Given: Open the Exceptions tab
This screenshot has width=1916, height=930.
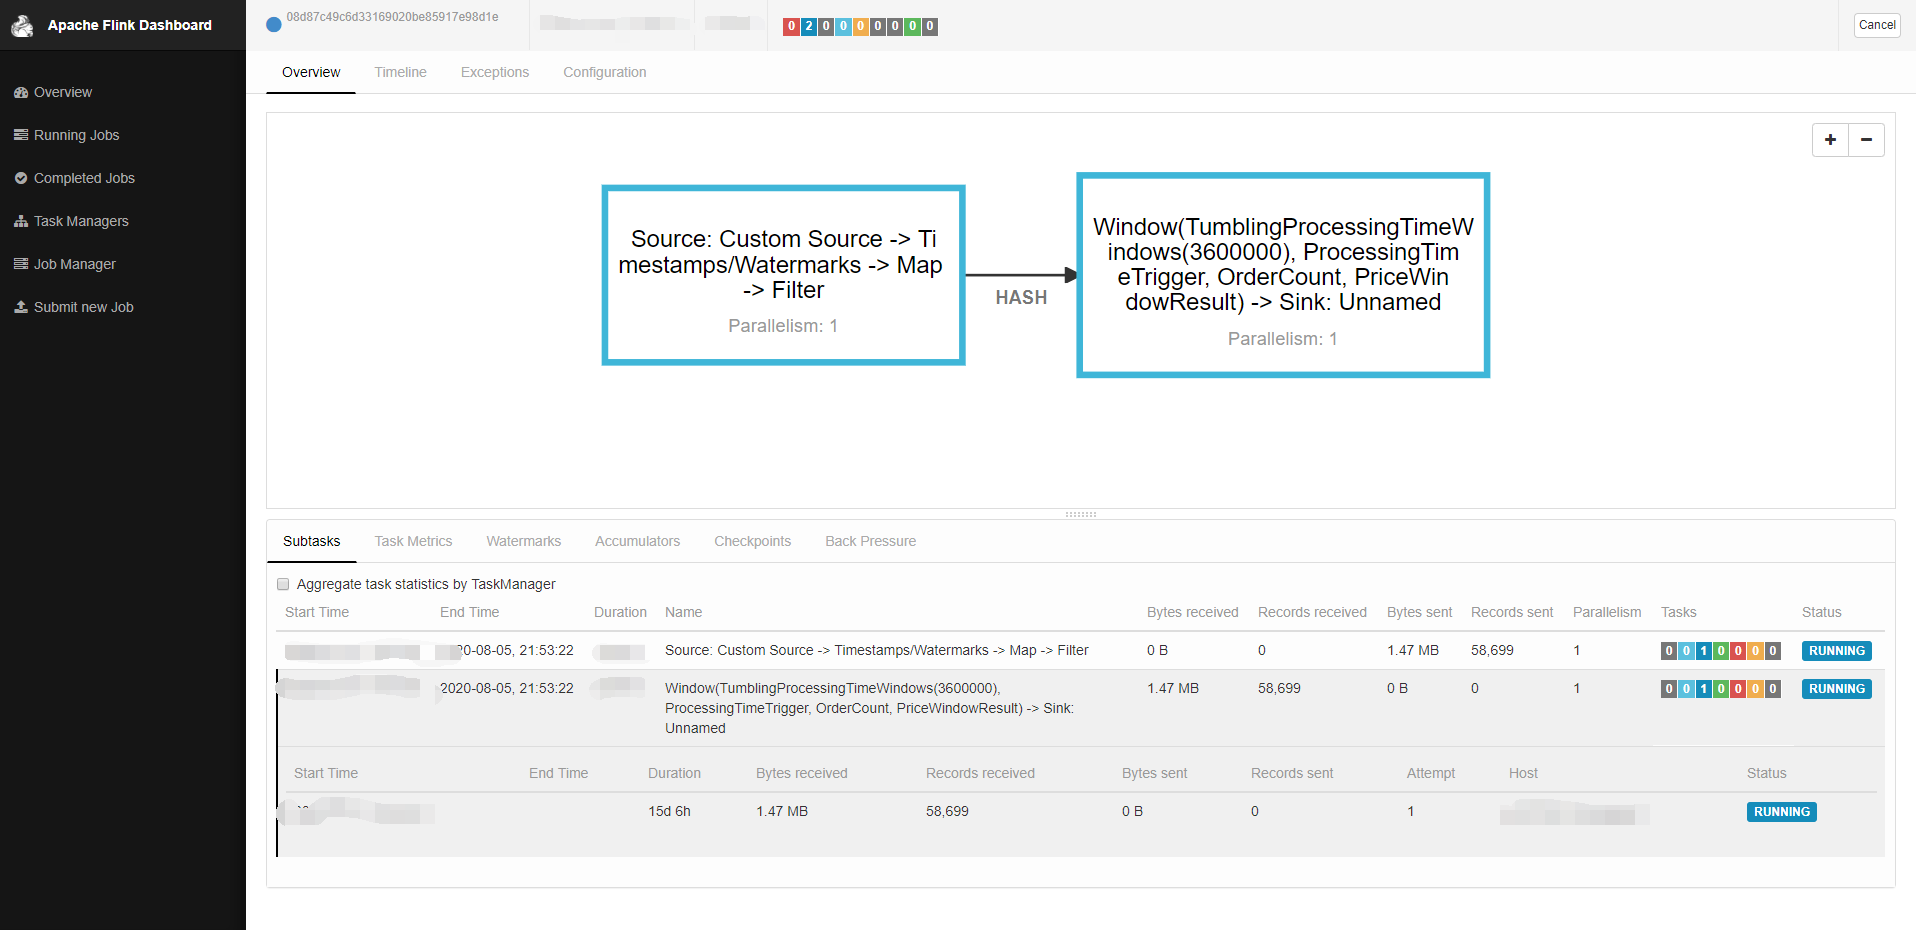Looking at the screenshot, I should click(x=495, y=72).
